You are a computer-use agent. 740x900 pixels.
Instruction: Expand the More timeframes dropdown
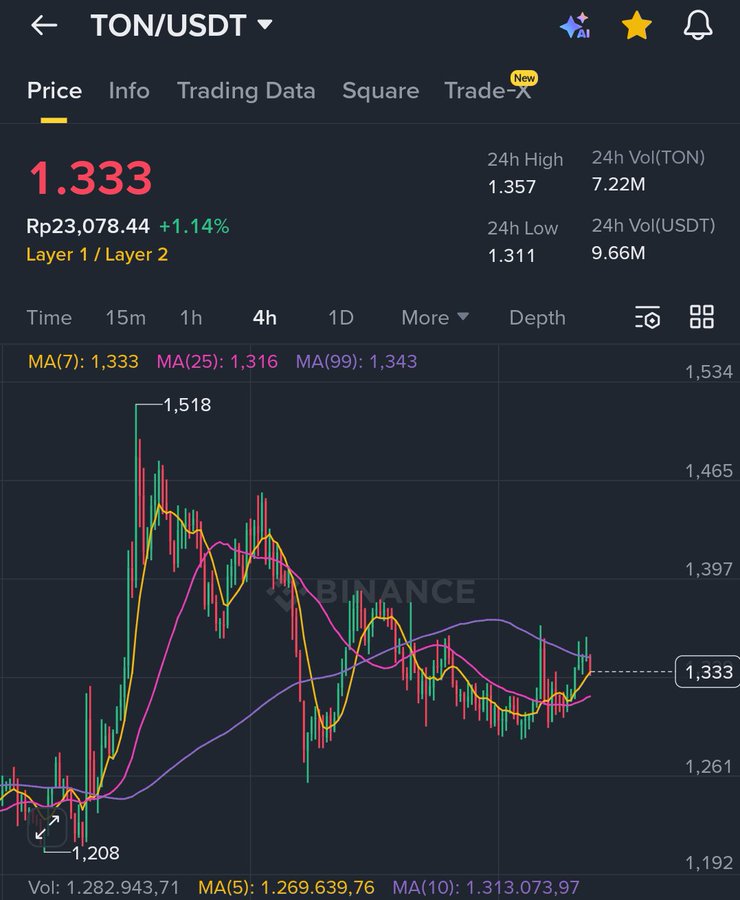click(435, 317)
